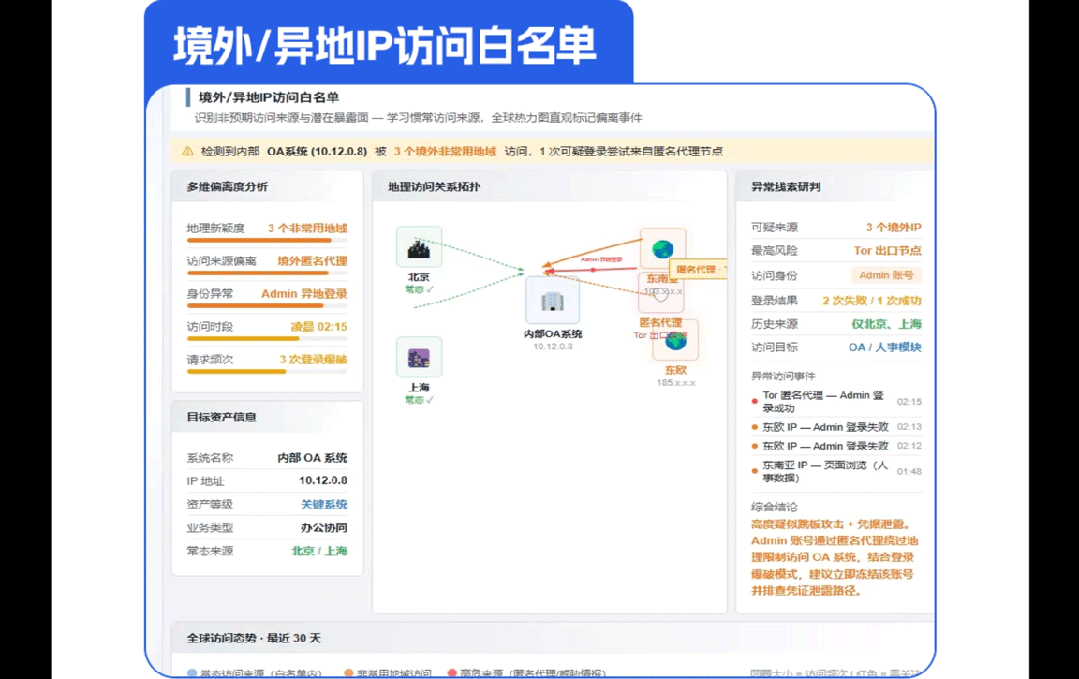This screenshot has width=1079, height=679.
Task: Click the 10.12.0.8 IP address value
Action: (323, 480)
